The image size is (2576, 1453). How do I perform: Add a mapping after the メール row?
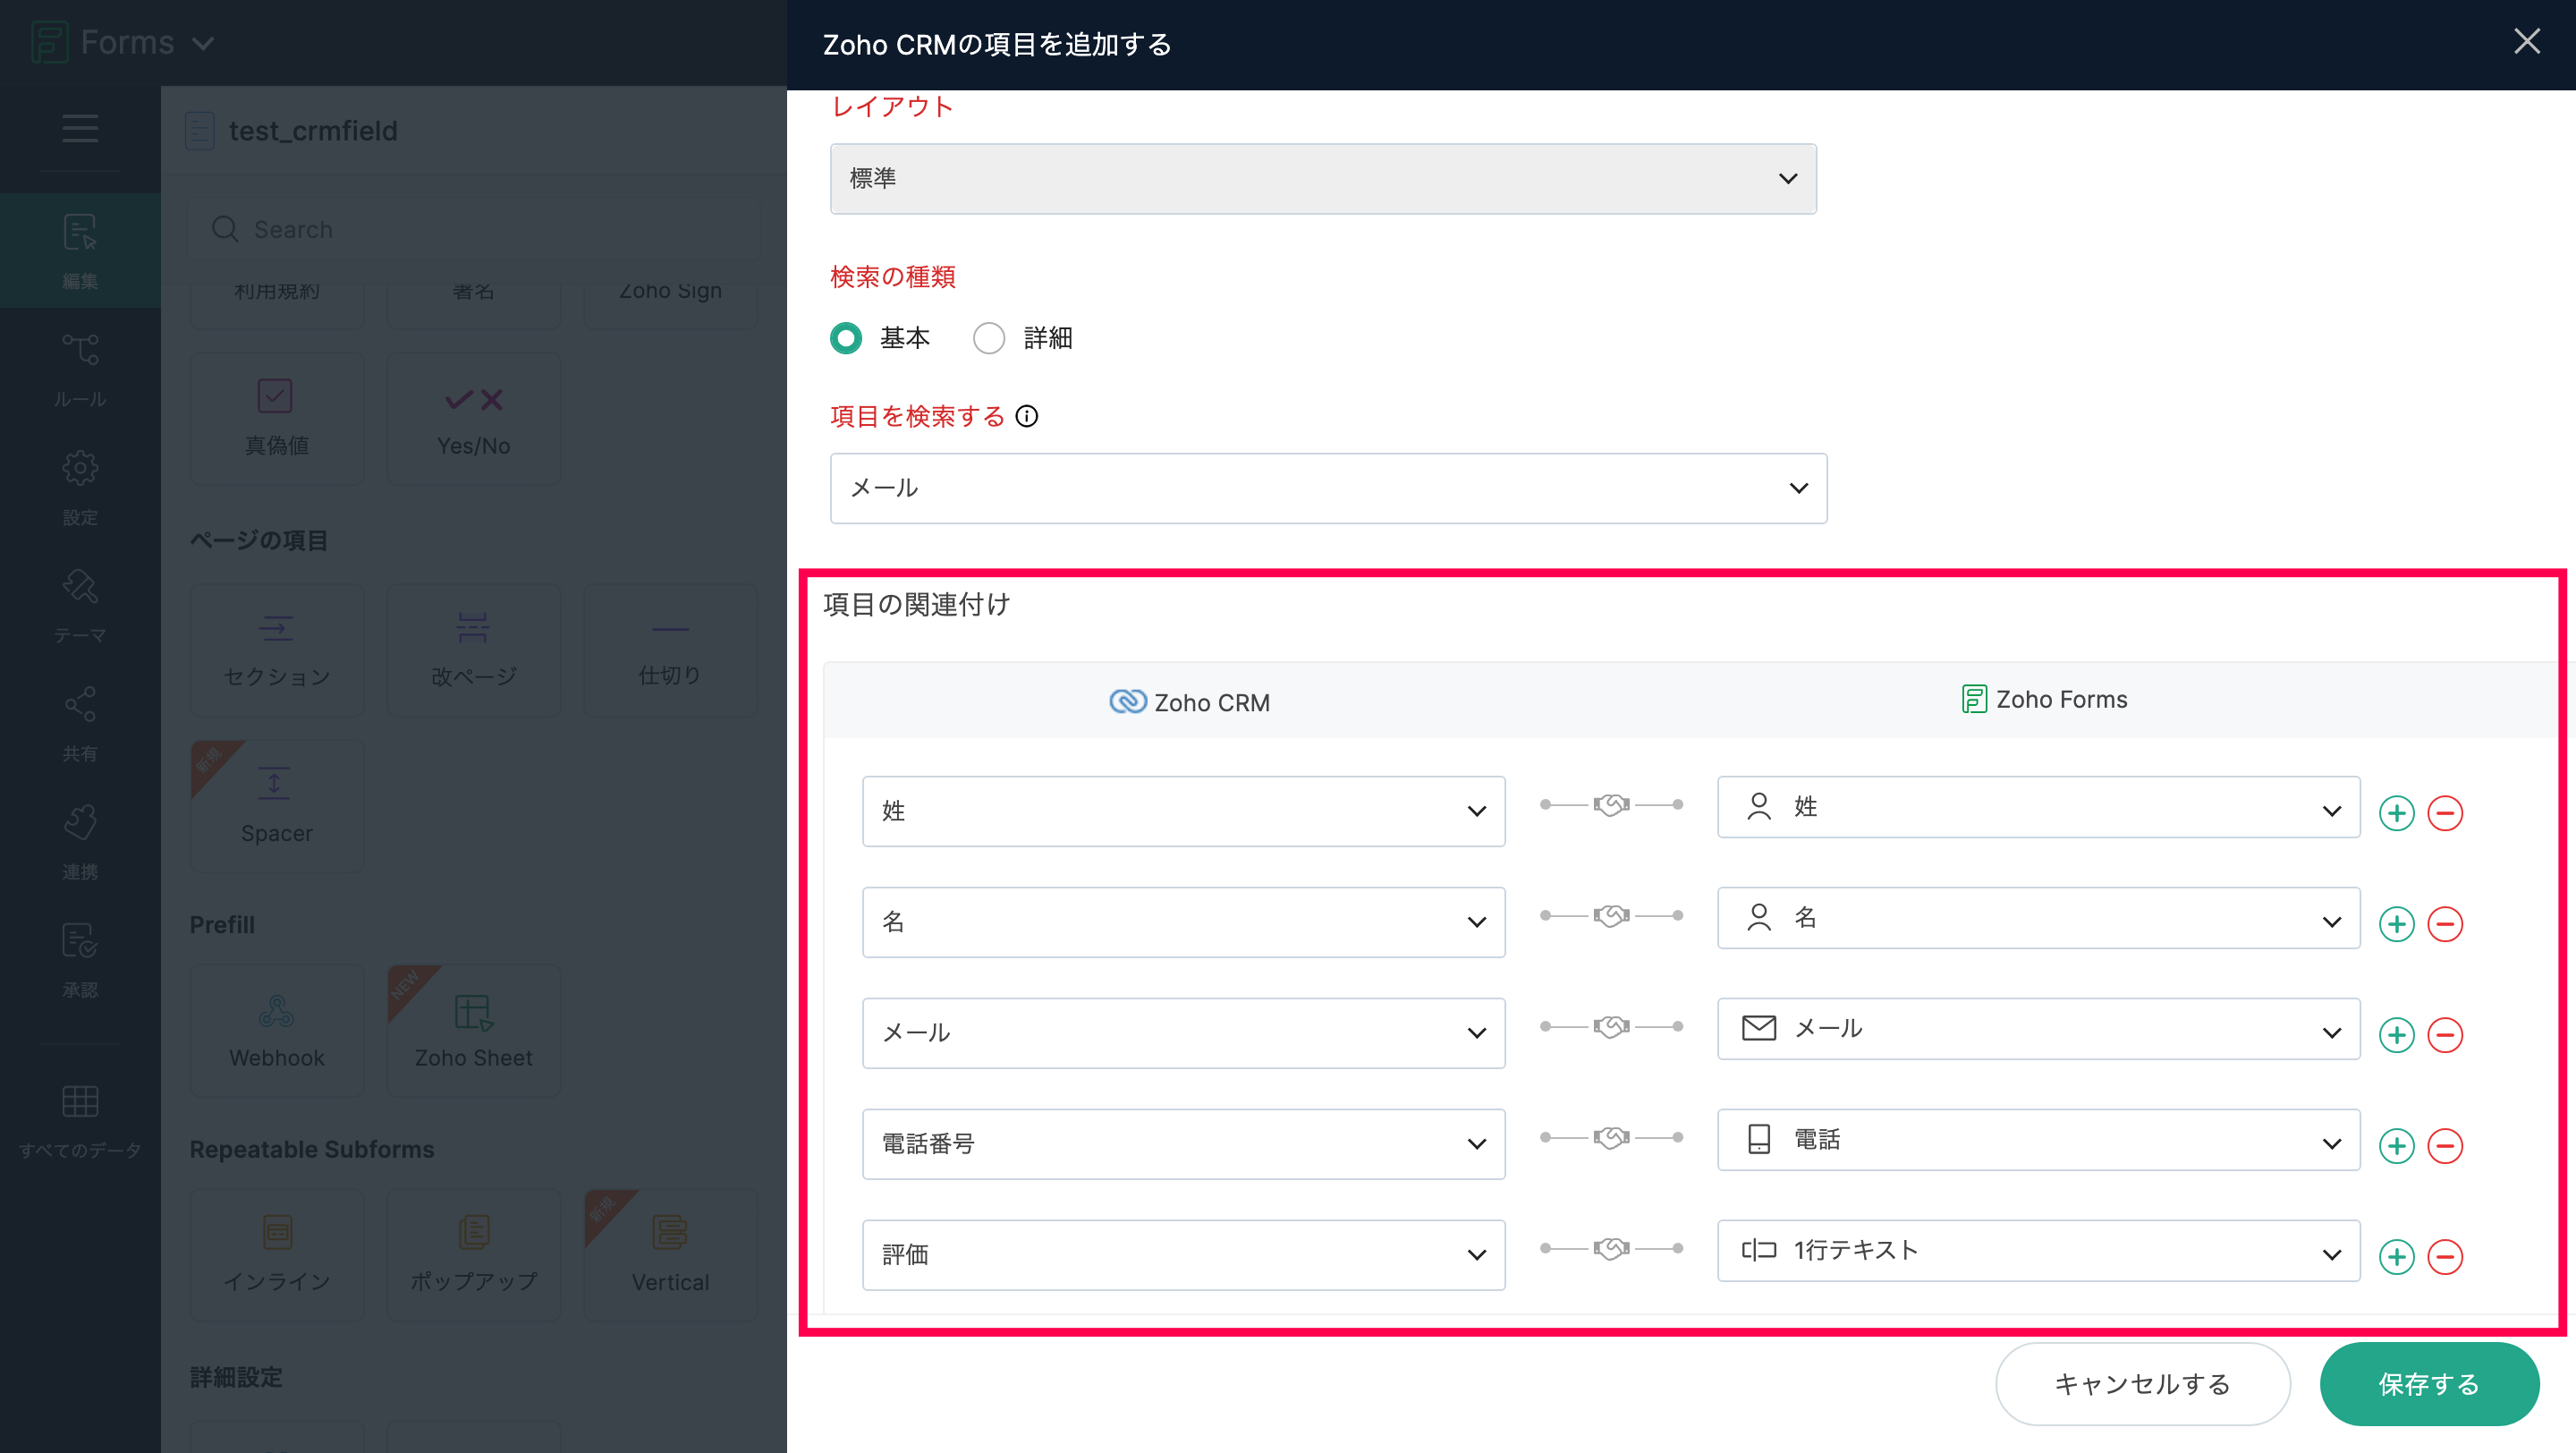[2396, 1035]
